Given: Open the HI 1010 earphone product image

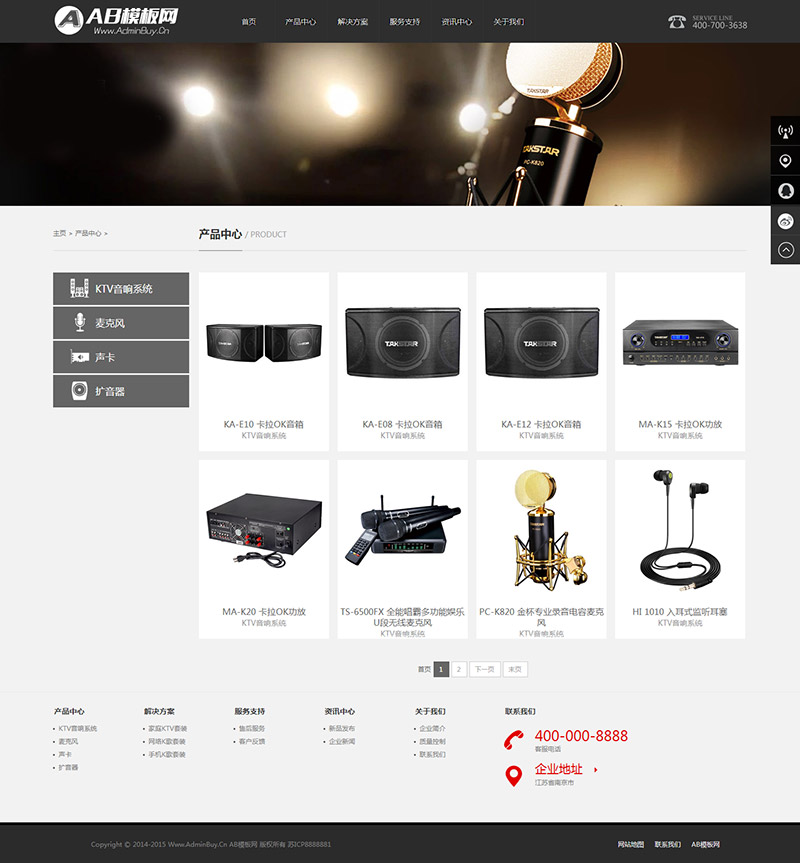Looking at the screenshot, I should coord(680,531).
